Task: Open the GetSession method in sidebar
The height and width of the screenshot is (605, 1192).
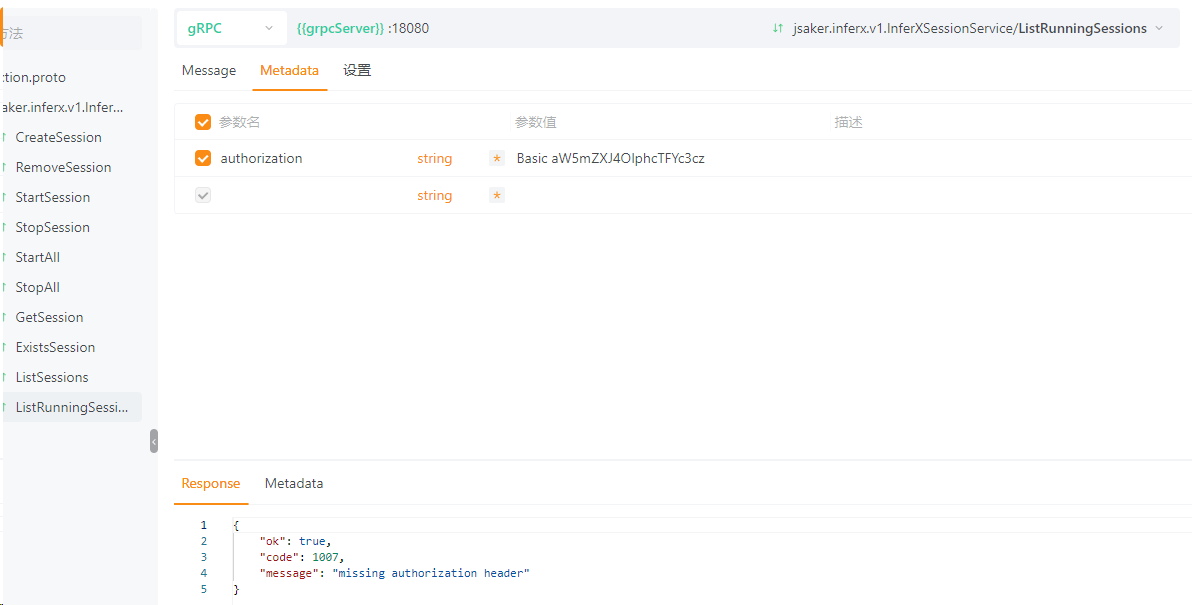Action: pyautogui.click(x=50, y=318)
